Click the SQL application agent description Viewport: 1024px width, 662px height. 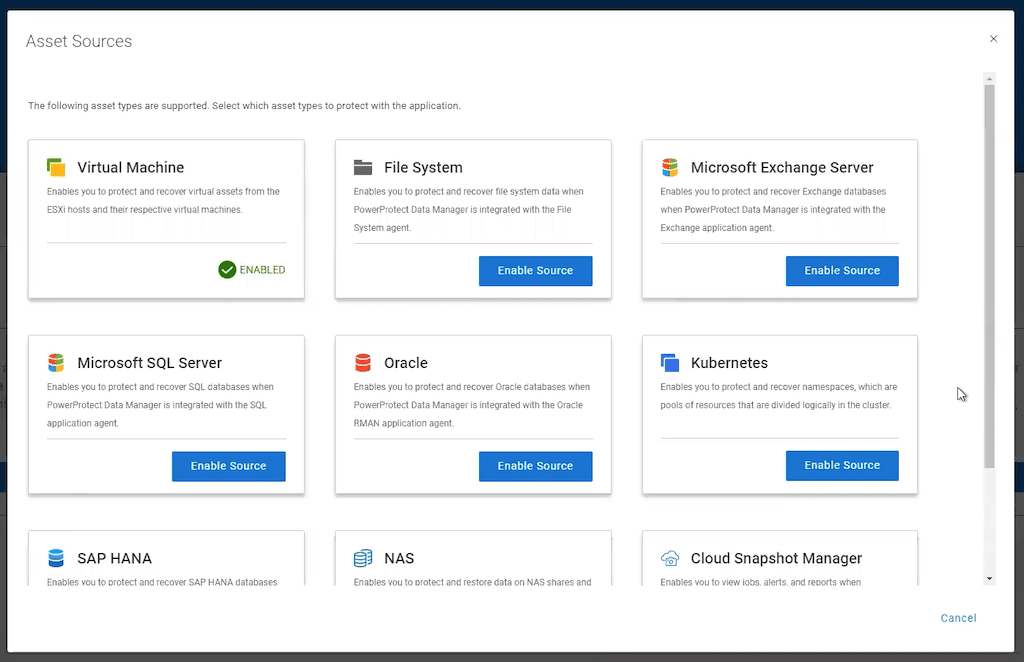tap(160, 405)
